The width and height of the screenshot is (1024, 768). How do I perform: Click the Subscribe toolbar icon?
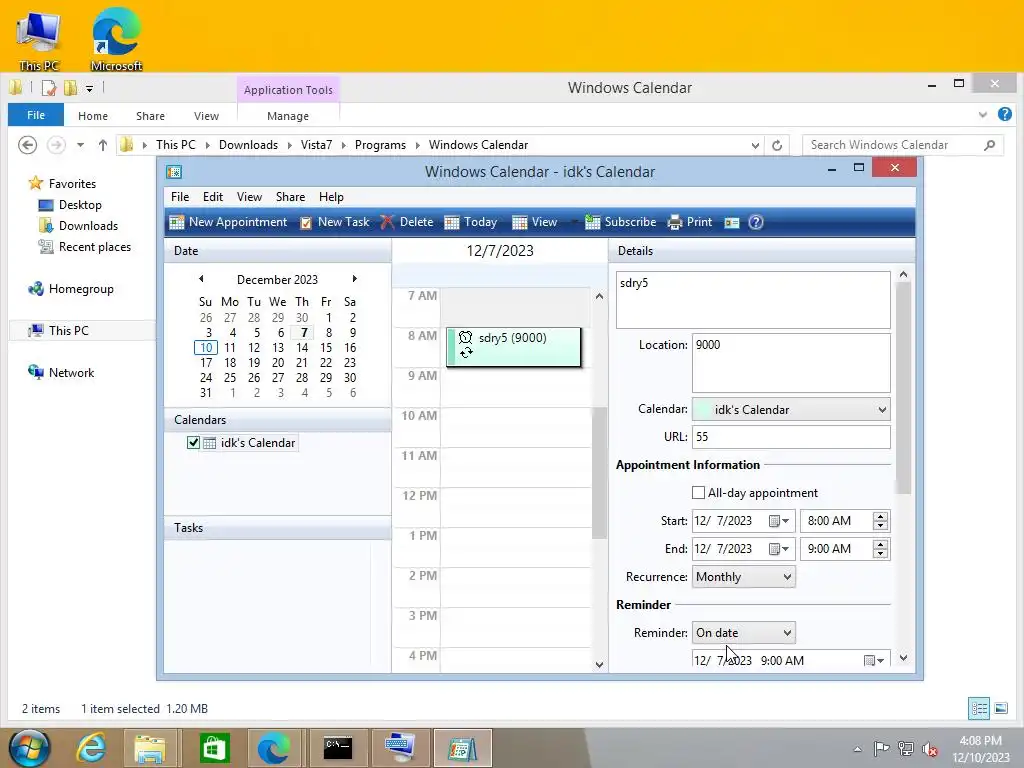pos(592,222)
